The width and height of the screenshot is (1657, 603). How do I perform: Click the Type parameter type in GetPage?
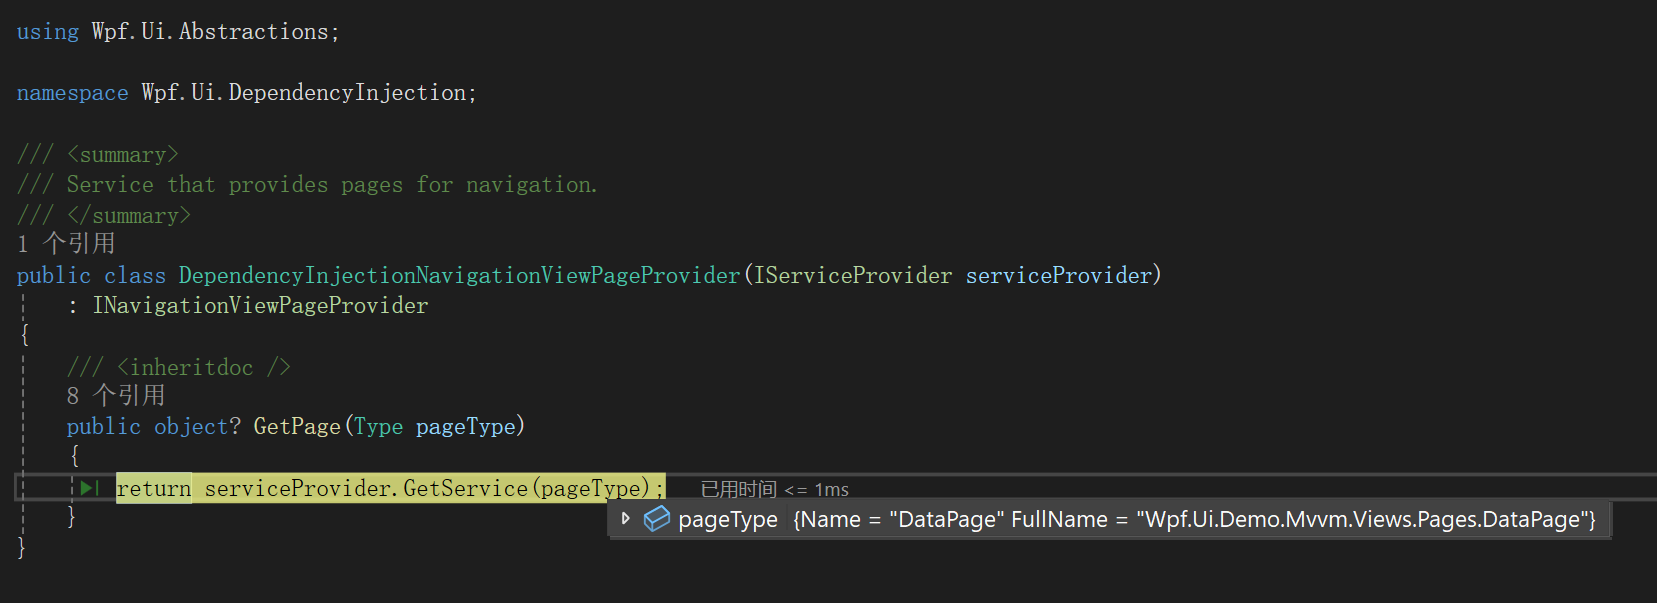[378, 426]
